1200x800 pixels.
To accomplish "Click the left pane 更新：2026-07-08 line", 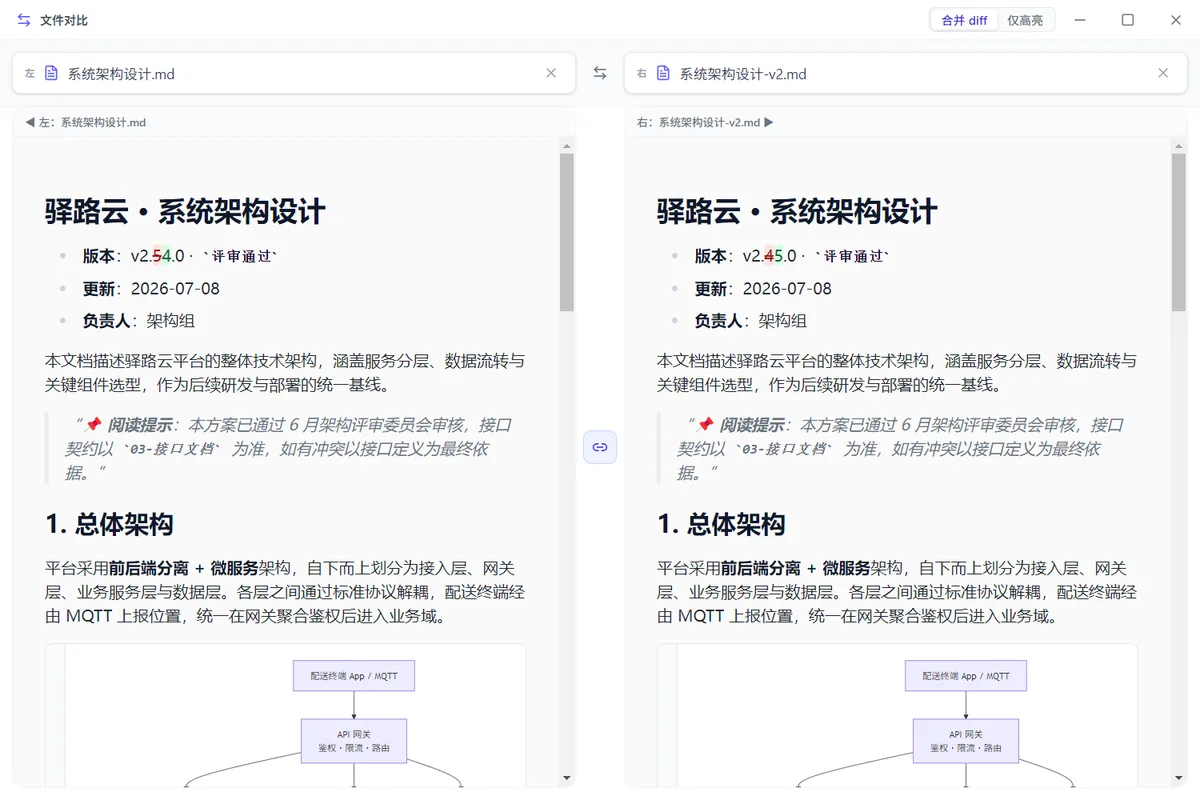I will coord(151,288).
